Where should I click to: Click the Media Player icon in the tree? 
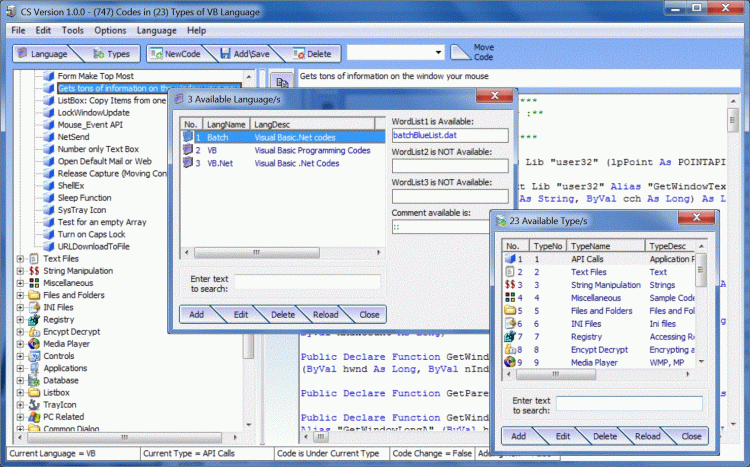34,344
